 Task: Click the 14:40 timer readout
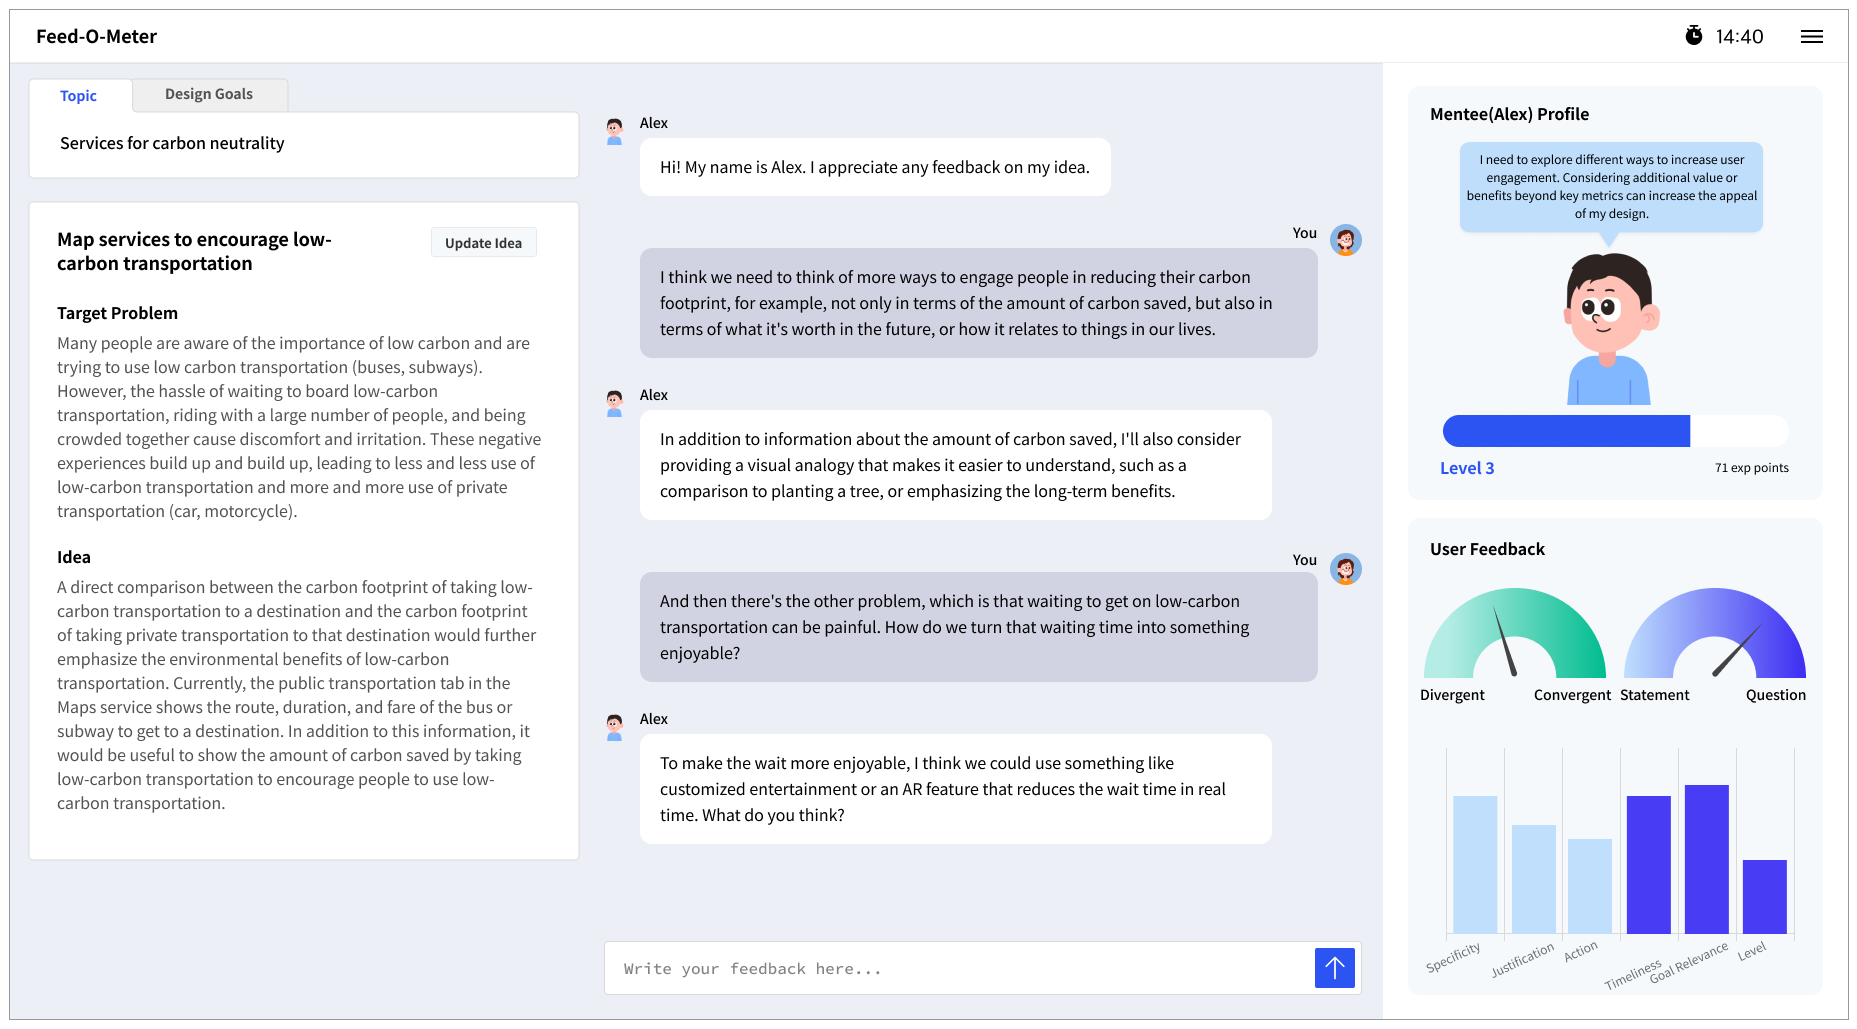(x=1740, y=37)
